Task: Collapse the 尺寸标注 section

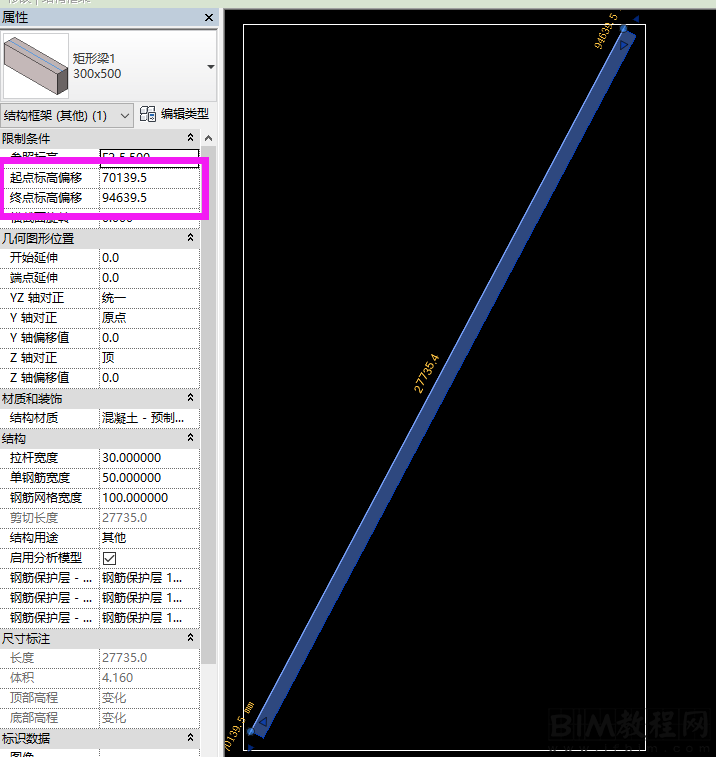Action: (x=190, y=638)
